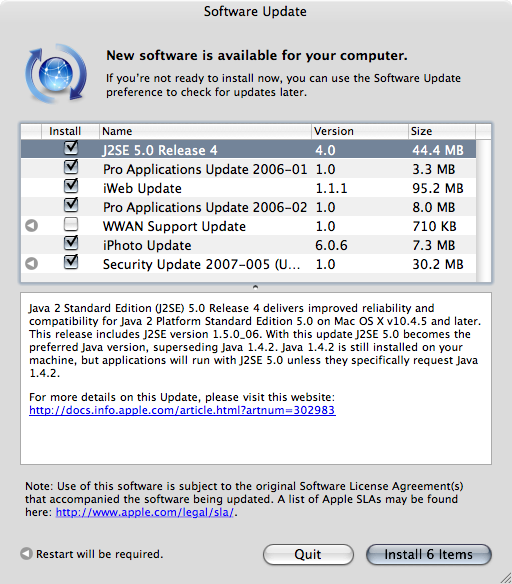
Task: Sort by the Install column header
Action: click(70, 131)
